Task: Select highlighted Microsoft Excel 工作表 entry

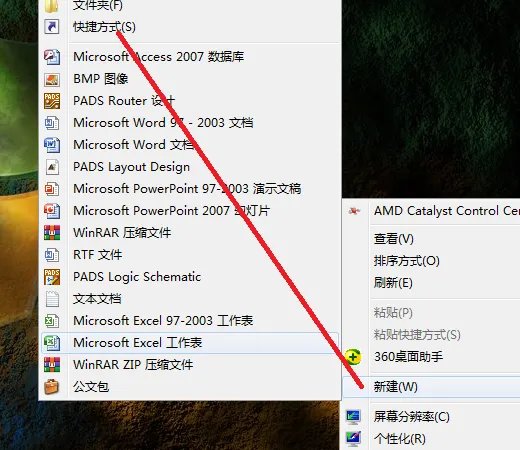Action: 190,343
